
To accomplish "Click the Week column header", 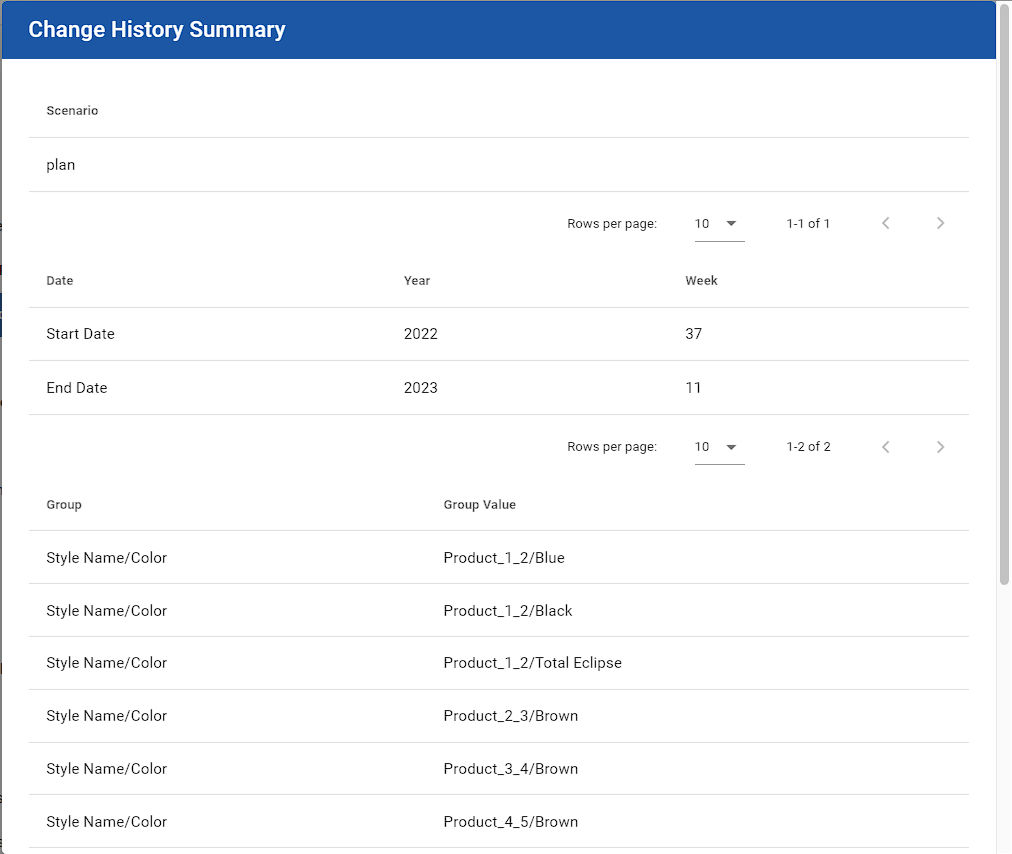I will 701,281.
